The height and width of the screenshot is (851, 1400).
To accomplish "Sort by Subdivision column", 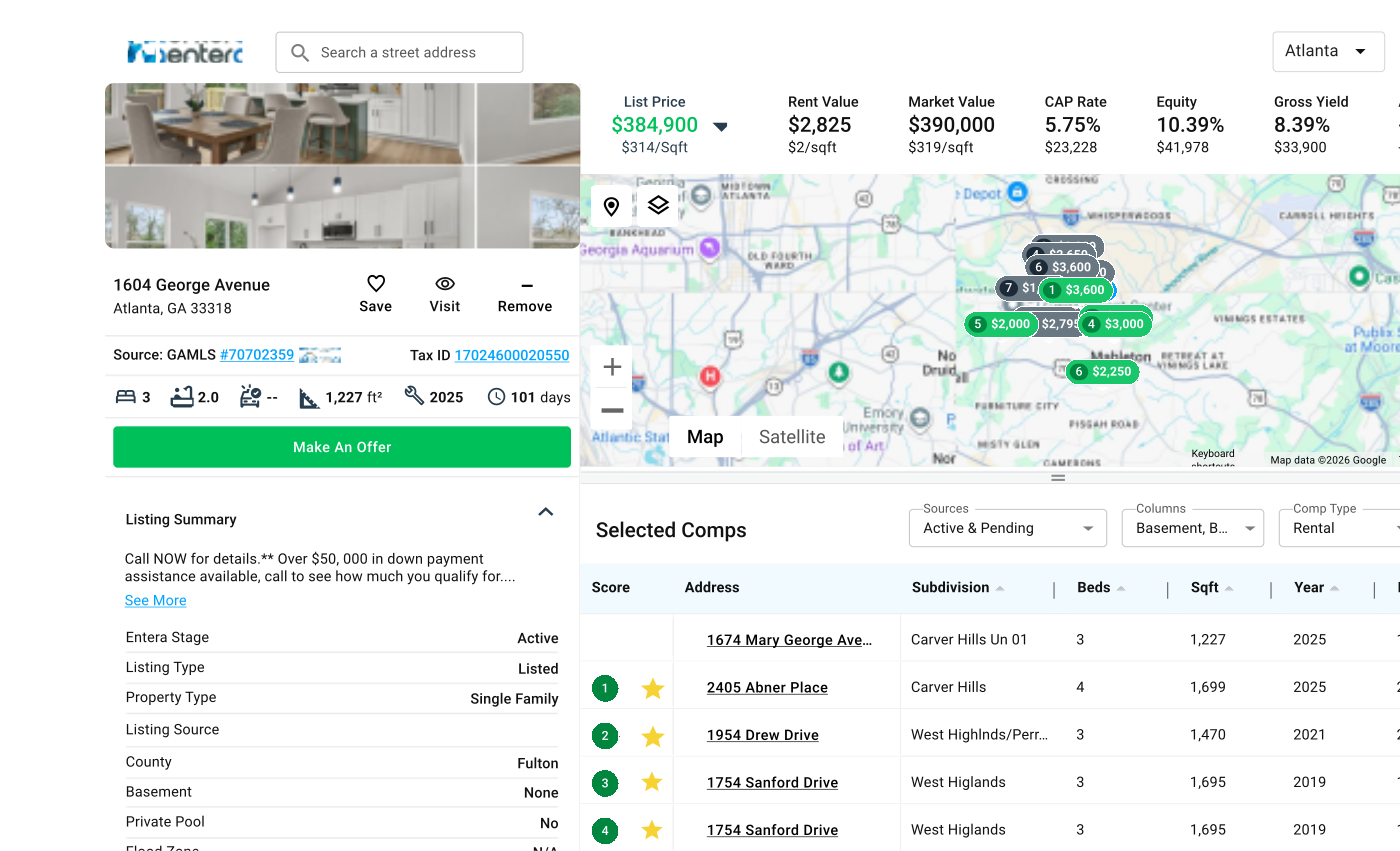I will pyautogui.click(x=958, y=588).
